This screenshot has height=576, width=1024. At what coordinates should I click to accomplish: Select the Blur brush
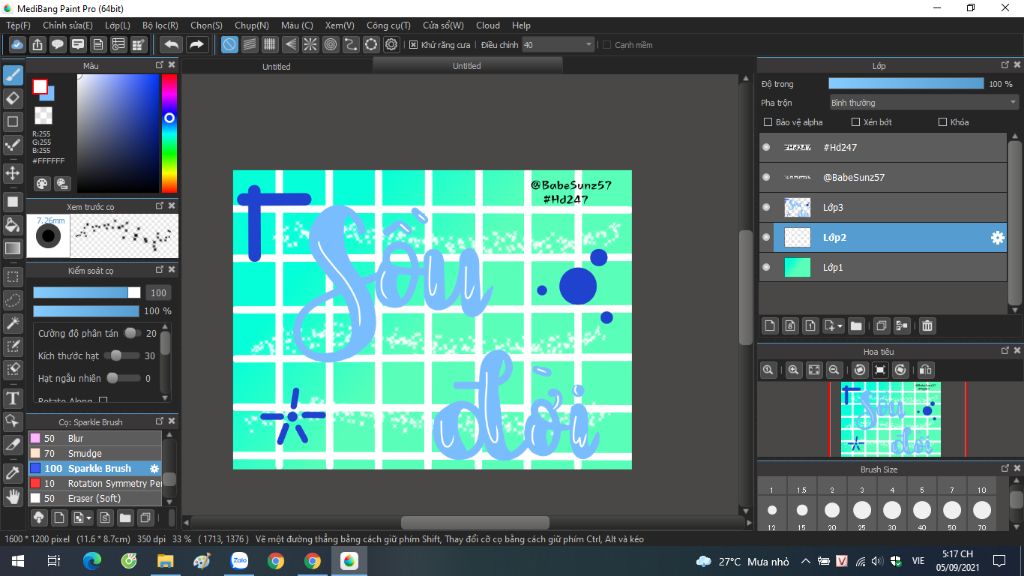click(95, 438)
